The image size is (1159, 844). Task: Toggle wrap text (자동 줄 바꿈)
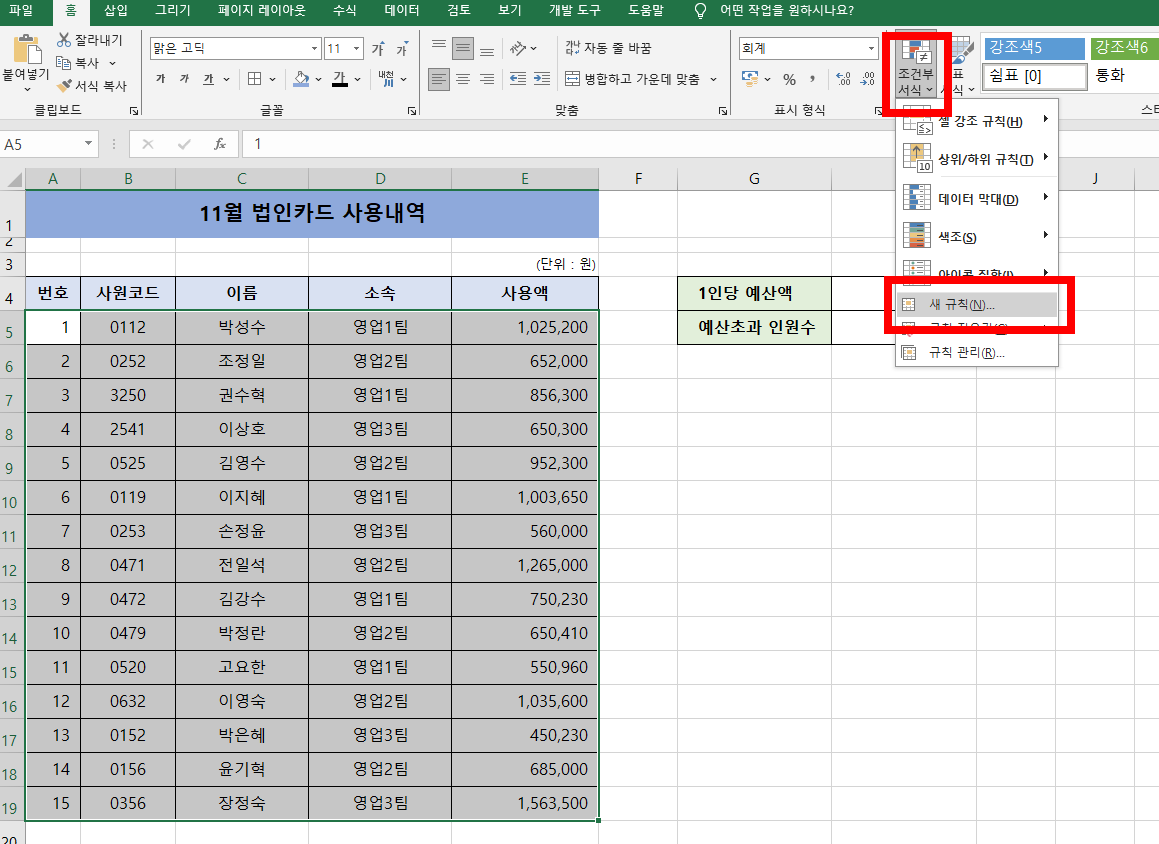pyautogui.click(x=608, y=48)
